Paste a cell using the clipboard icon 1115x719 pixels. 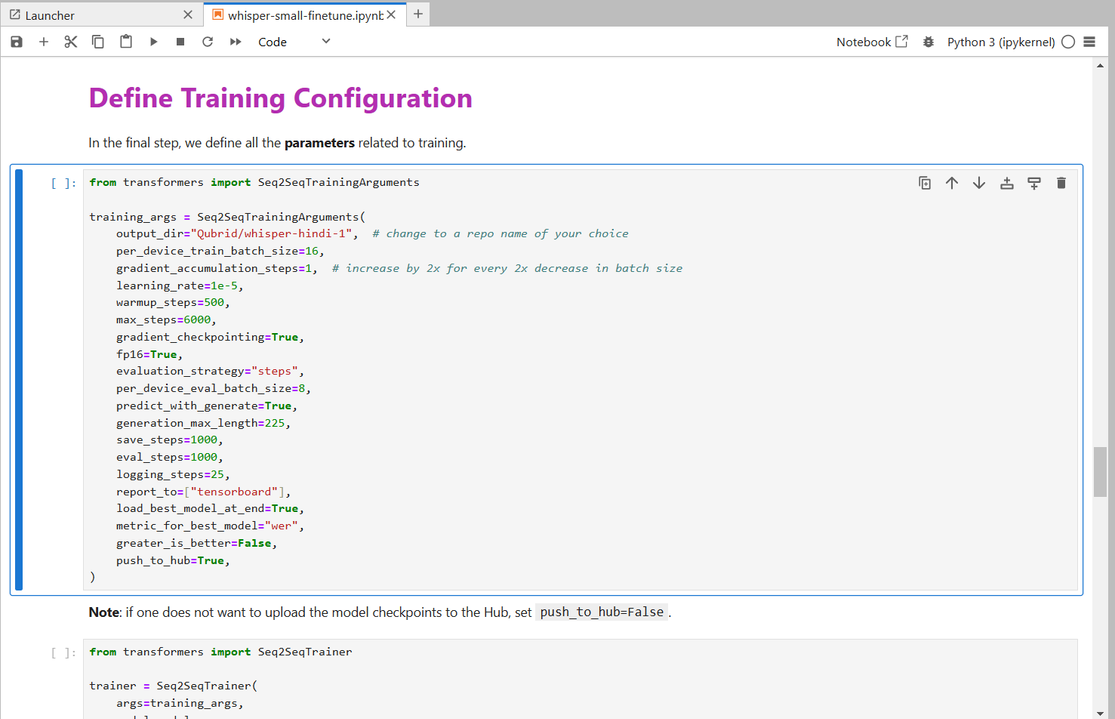tap(126, 42)
